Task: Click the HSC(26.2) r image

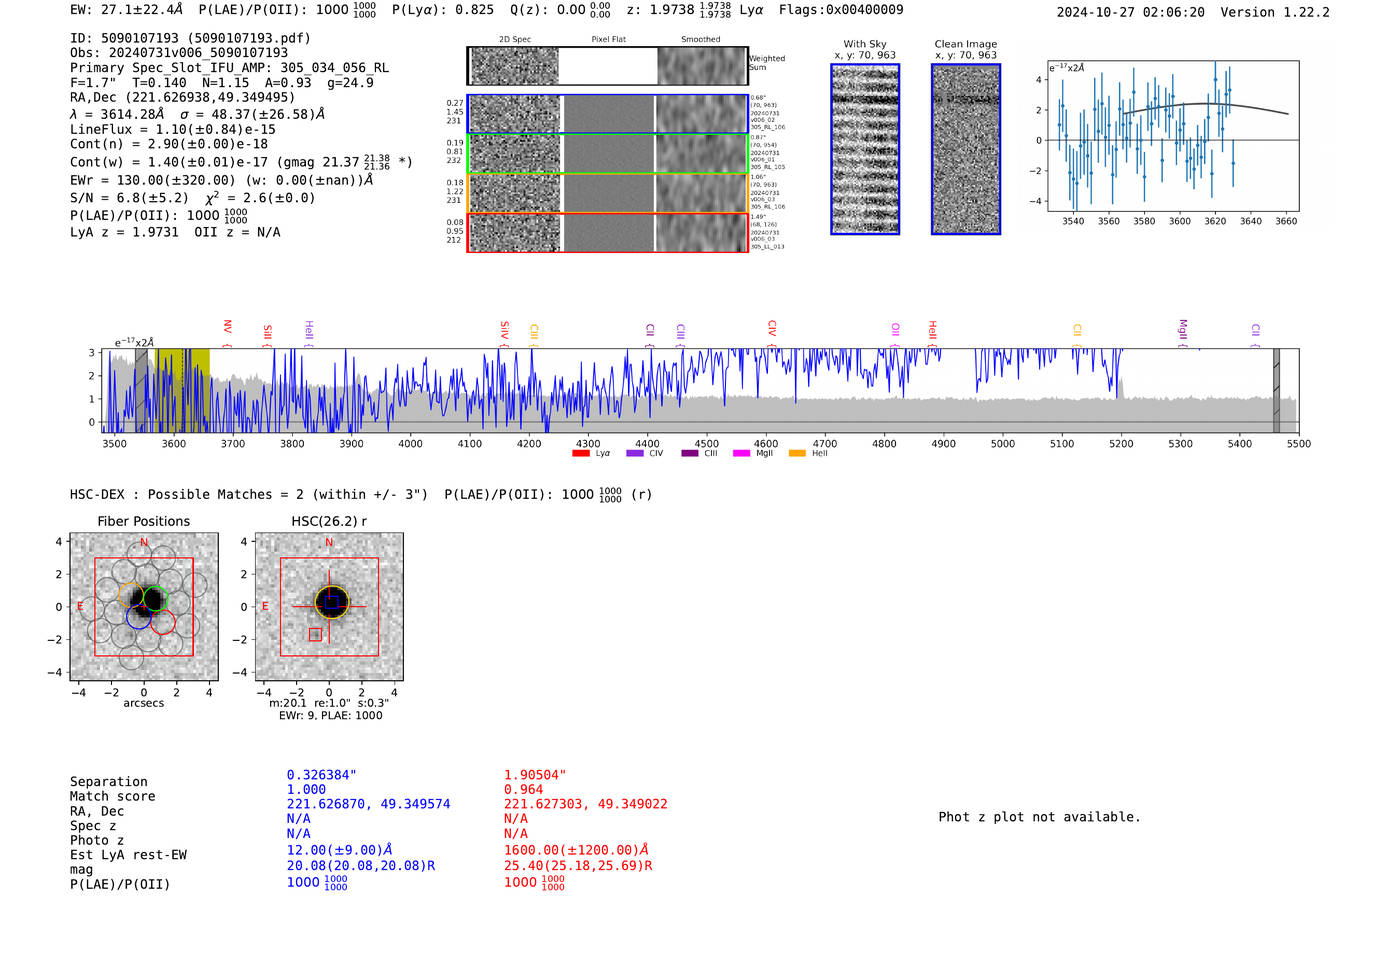Action: 329,607
